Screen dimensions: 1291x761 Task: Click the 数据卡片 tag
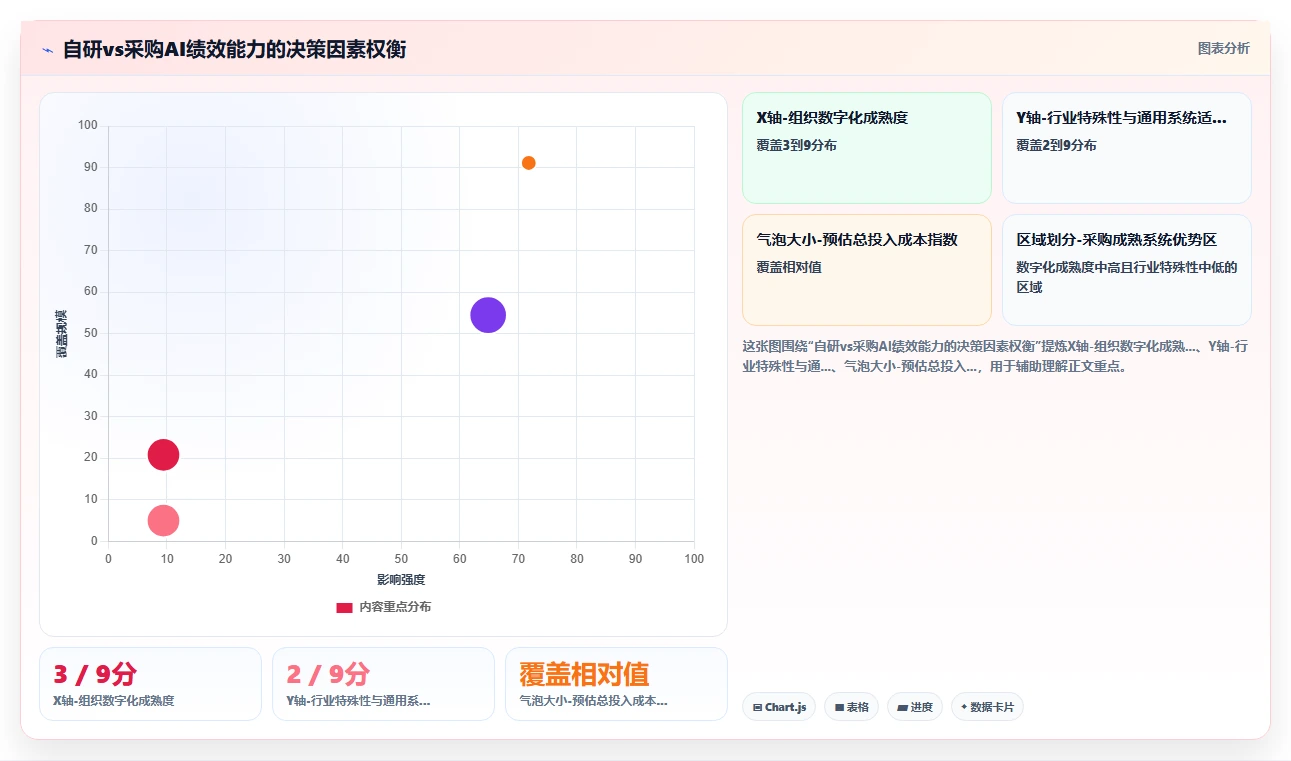coord(987,707)
